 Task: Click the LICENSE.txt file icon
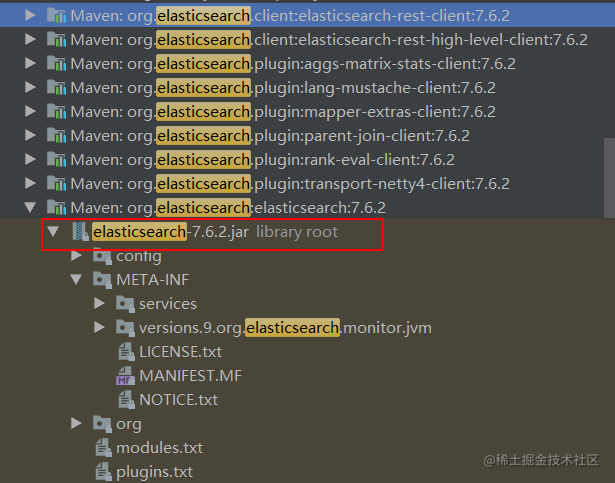(127, 352)
